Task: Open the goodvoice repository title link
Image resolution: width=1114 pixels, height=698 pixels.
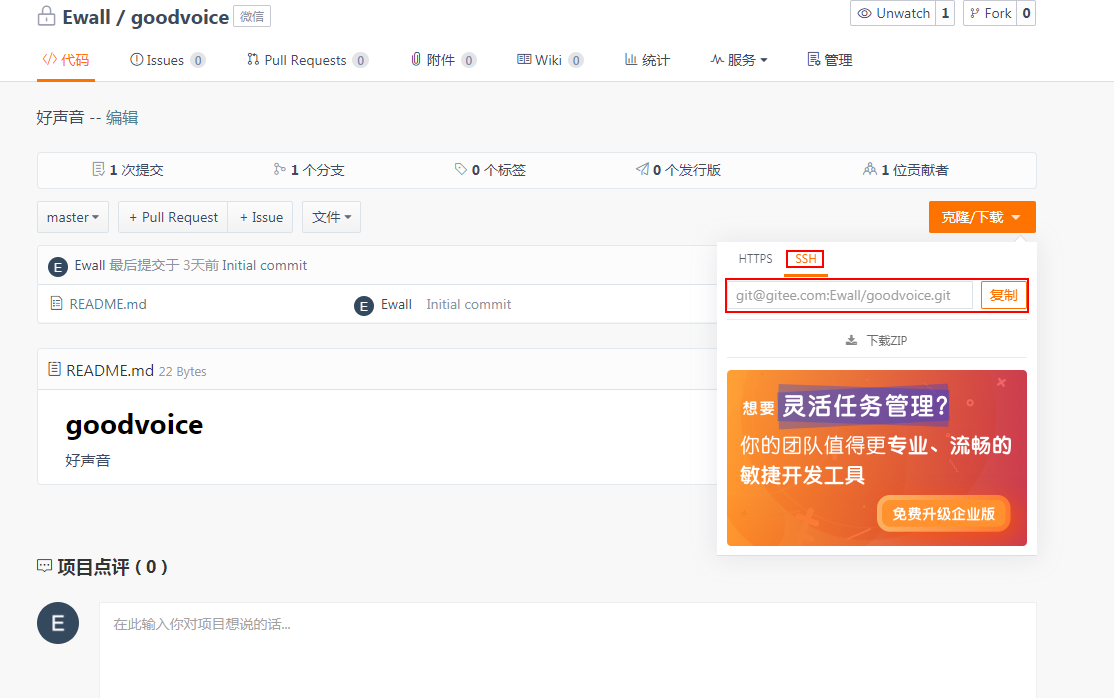Action: click(180, 17)
